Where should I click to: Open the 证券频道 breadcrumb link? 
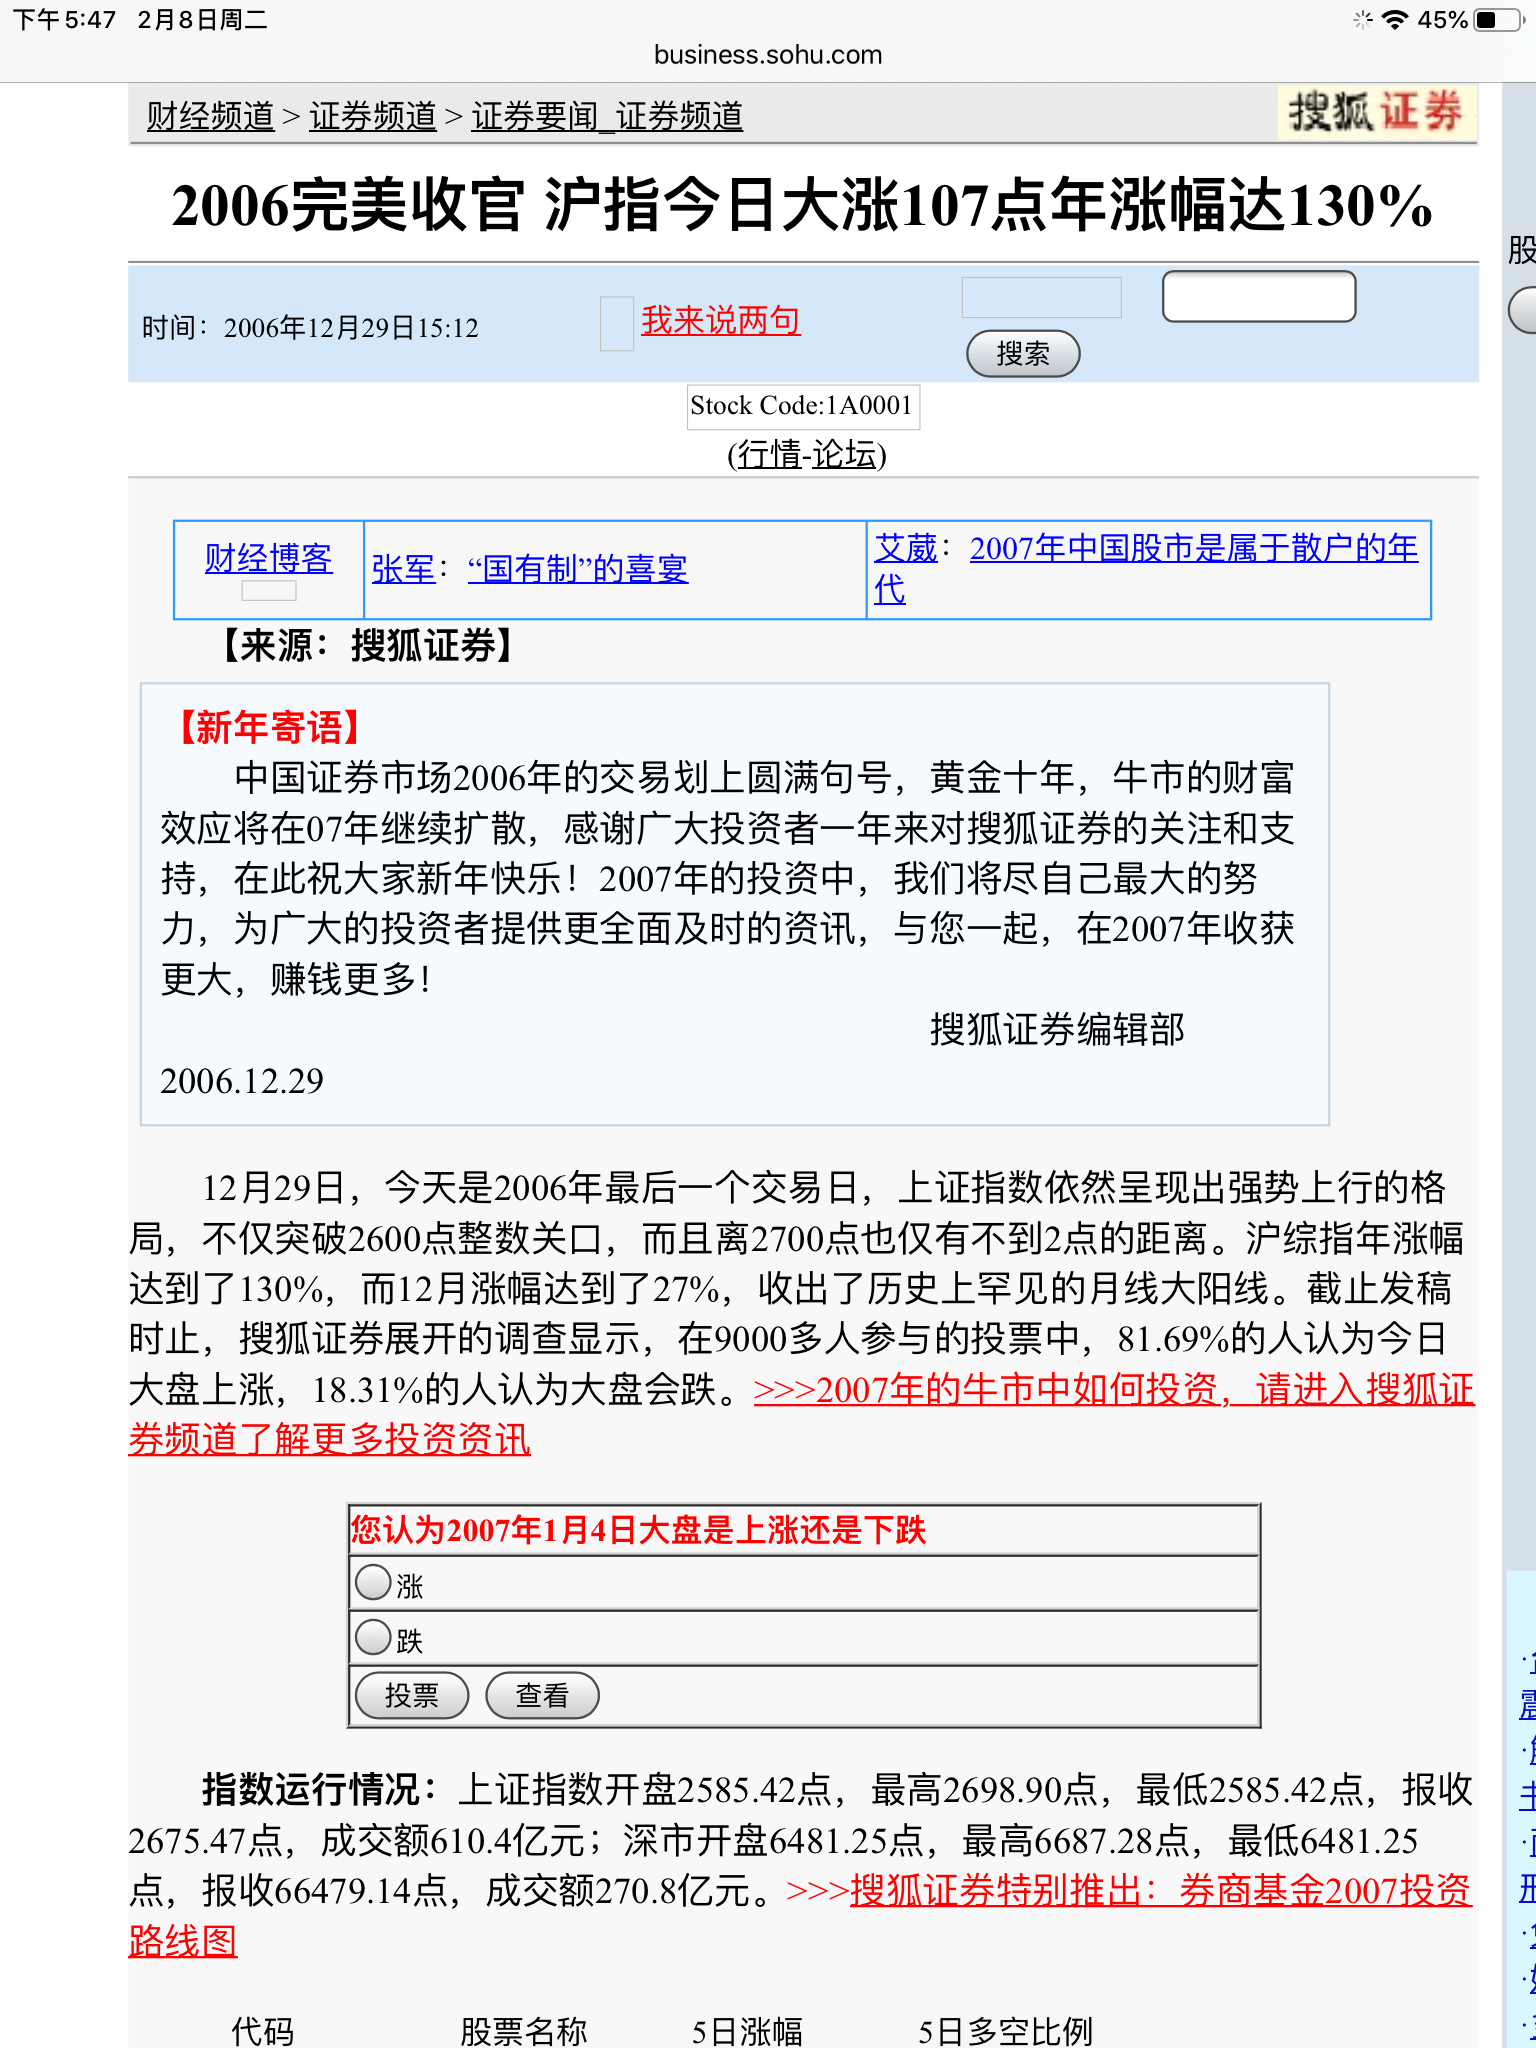point(373,116)
